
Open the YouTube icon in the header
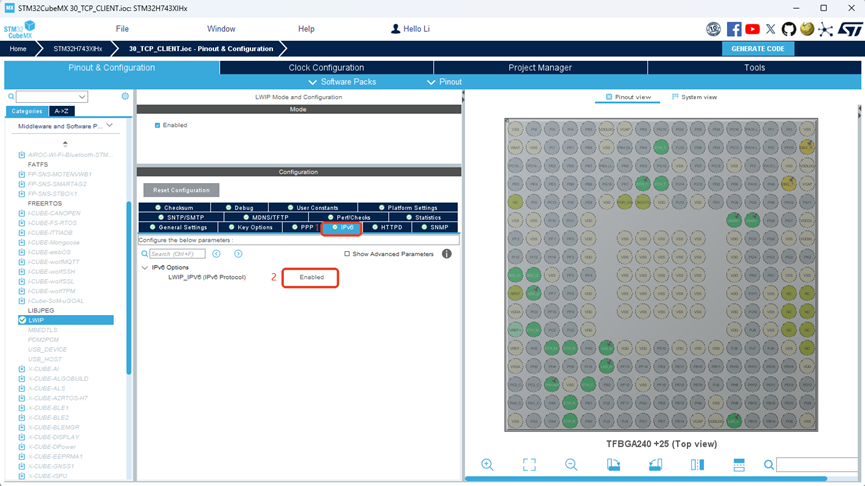752,29
